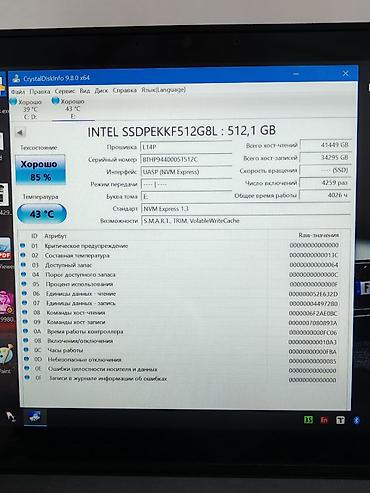Image resolution: width=370 pixels, height=493 pixels.
Task: Select the Единицы данных - чтение row
Action: pos(180,294)
